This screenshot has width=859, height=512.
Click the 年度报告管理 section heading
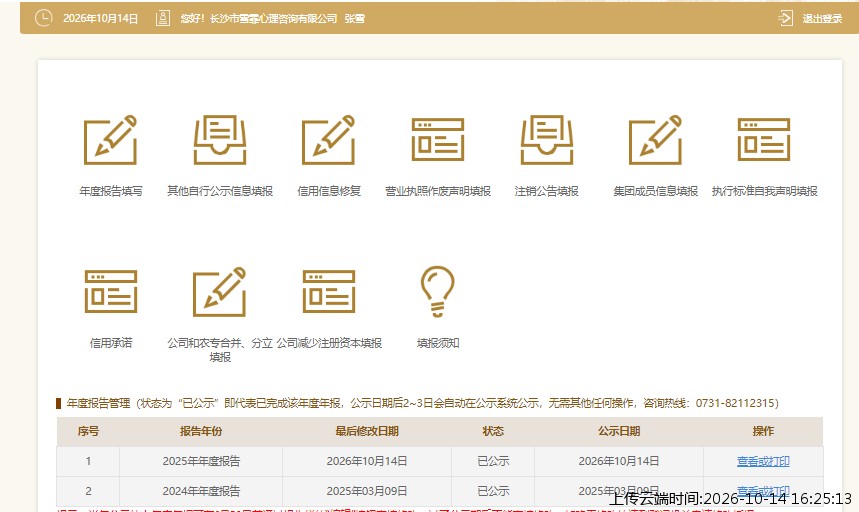pos(98,404)
